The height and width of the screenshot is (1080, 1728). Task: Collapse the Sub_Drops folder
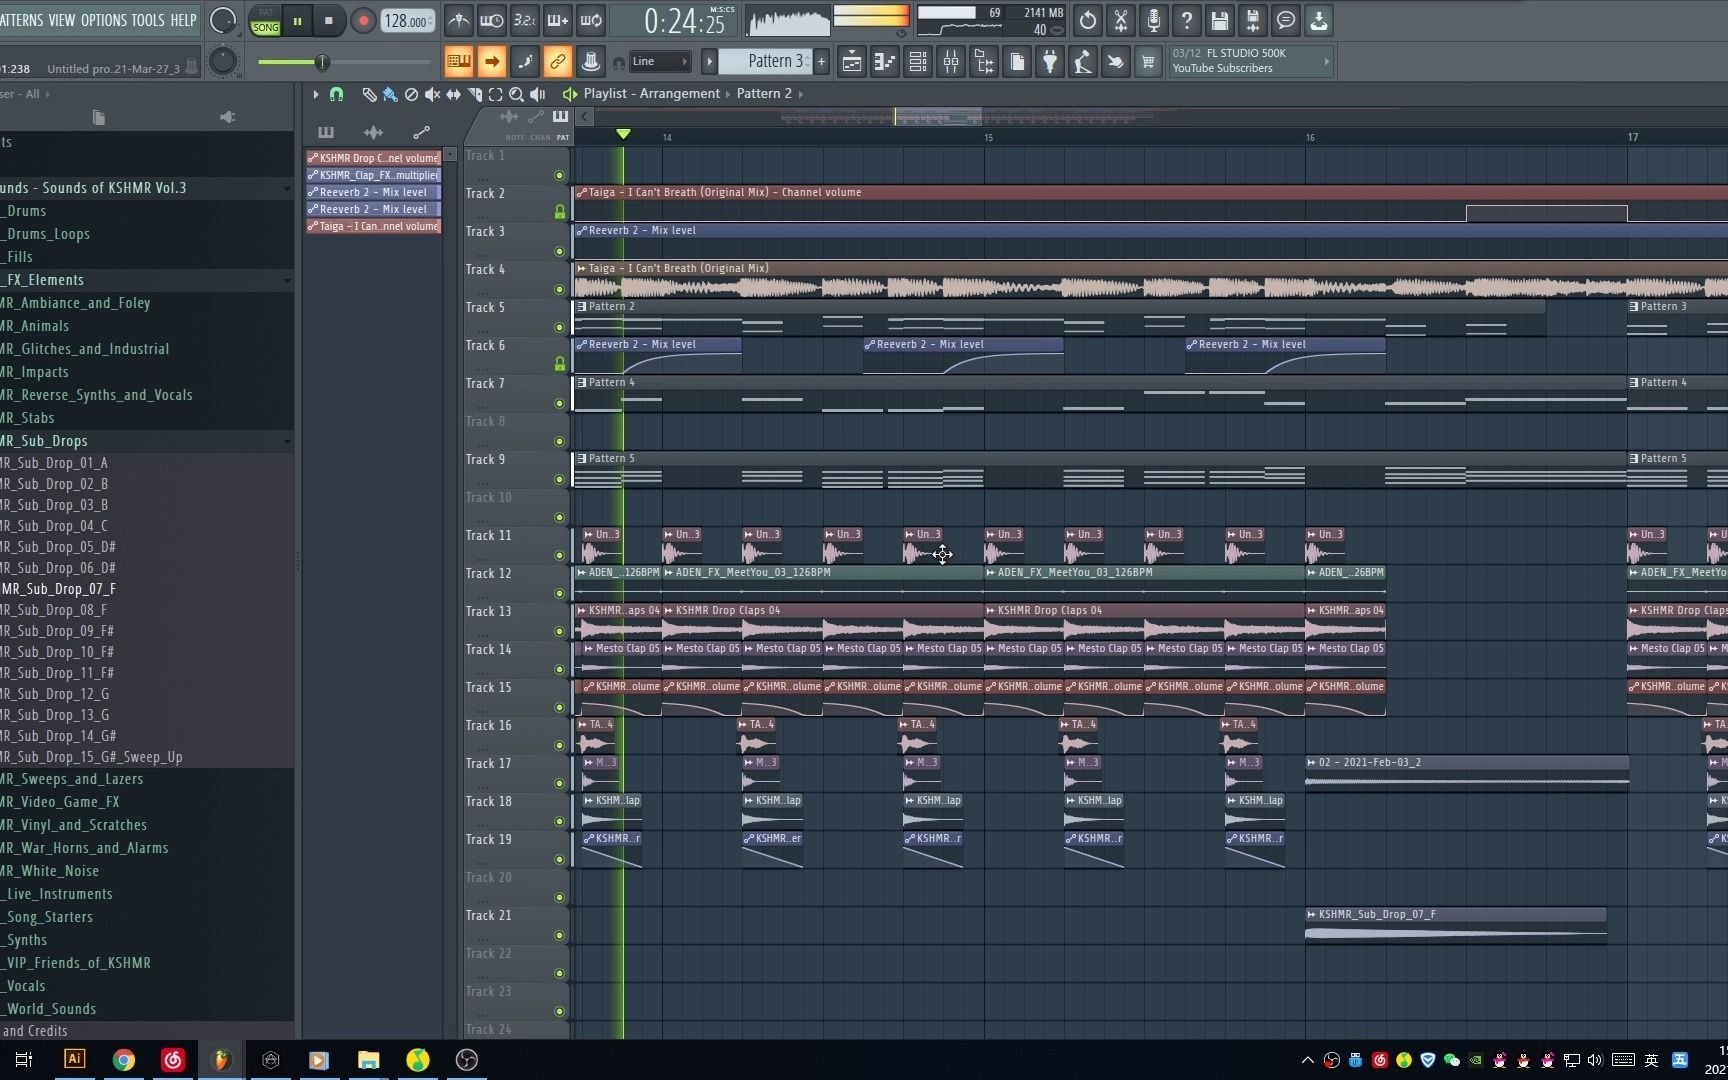pos(287,441)
